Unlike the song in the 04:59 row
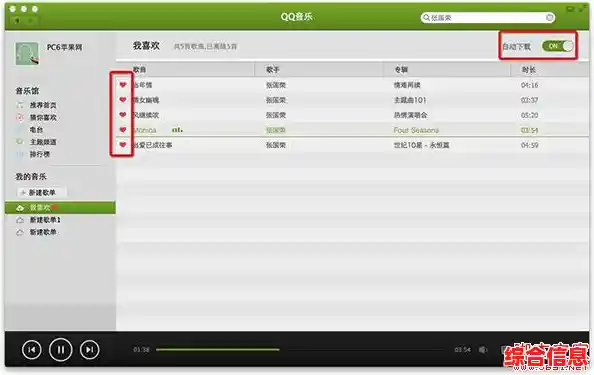The image size is (594, 375). click(x=123, y=145)
